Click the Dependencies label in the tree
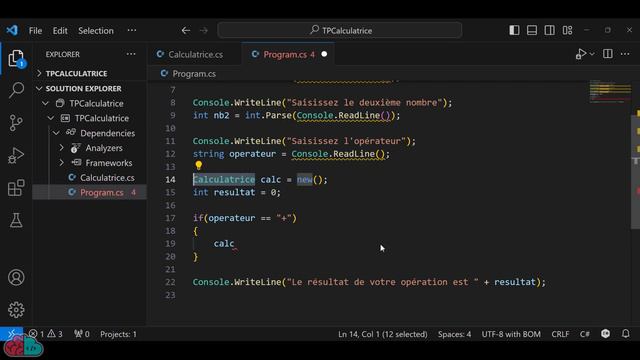 [x=107, y=133]
